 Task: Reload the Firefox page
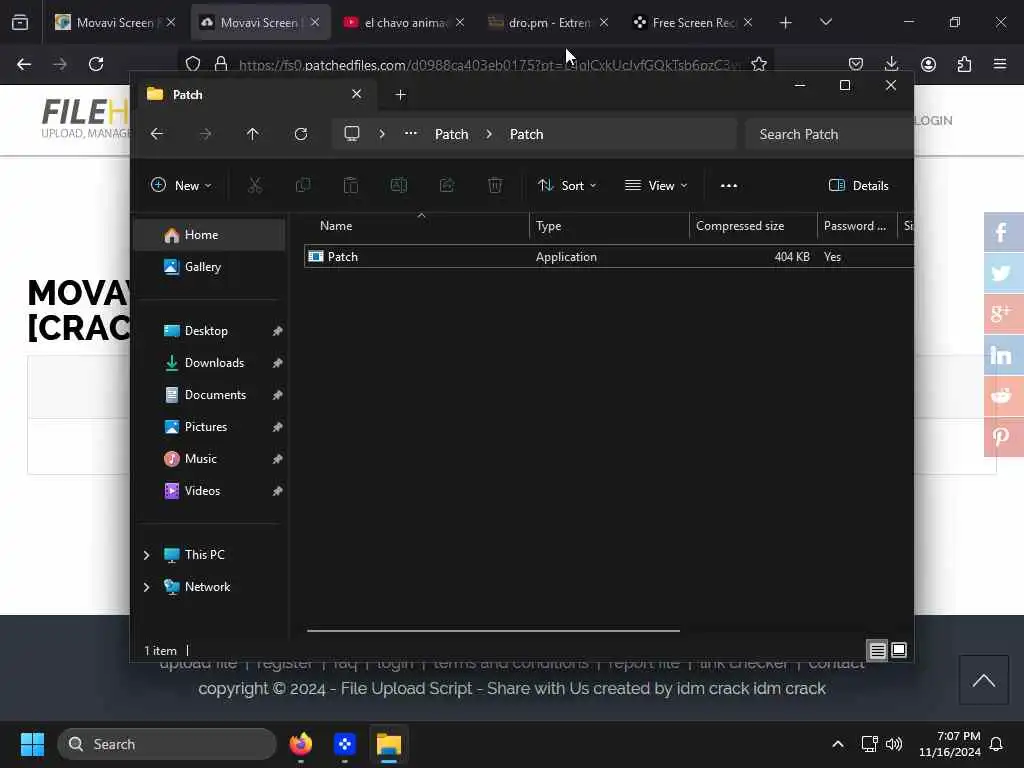click(96, 64)
